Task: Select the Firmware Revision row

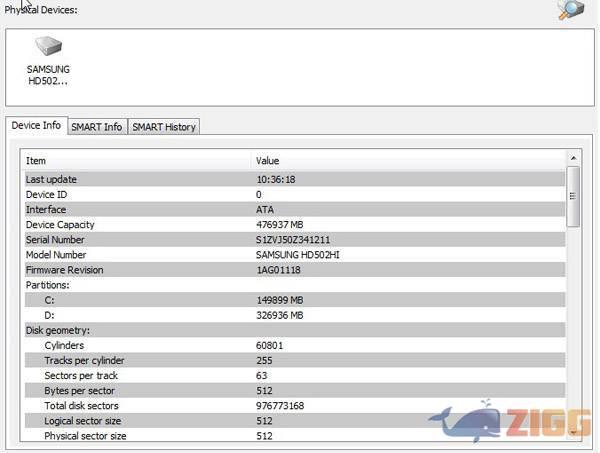Action: coord(295,270)
